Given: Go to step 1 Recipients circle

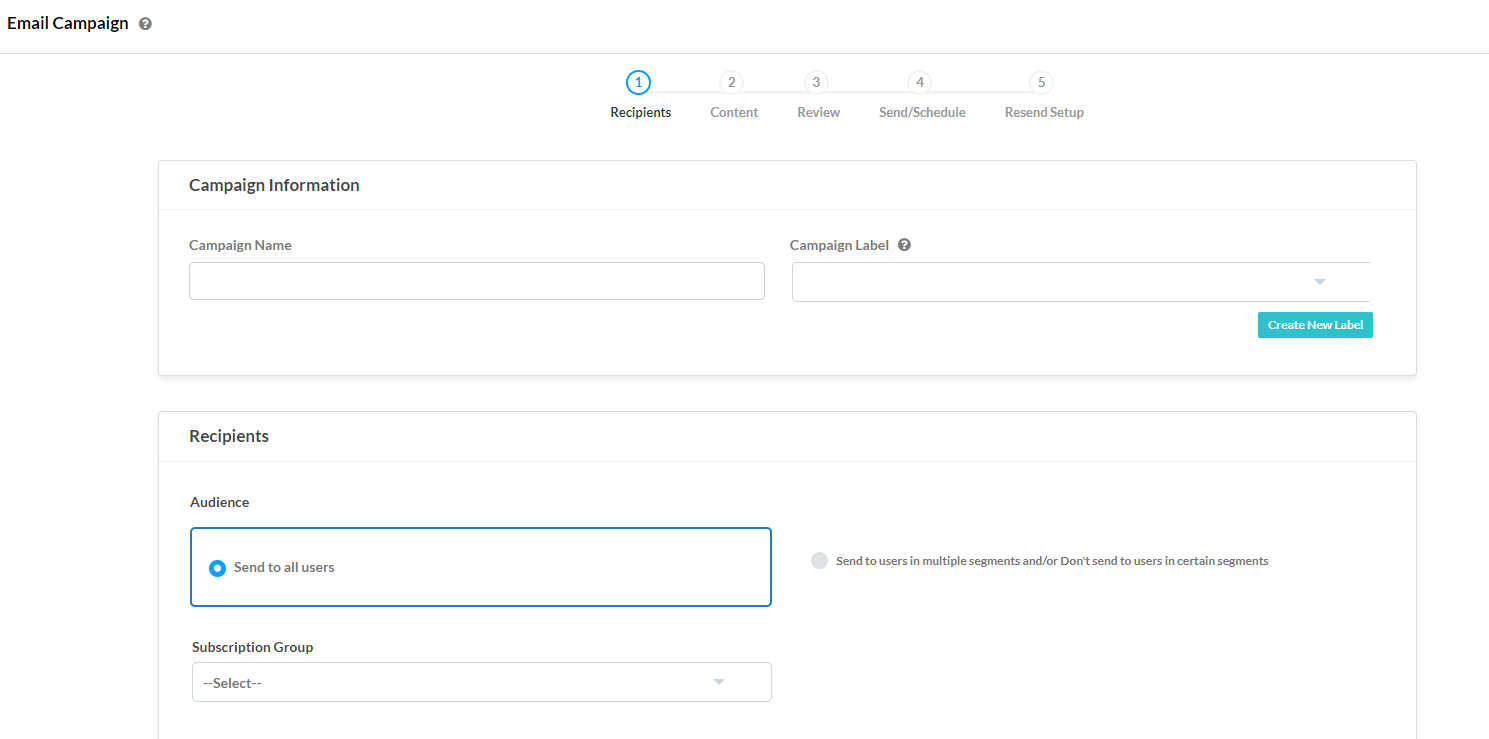Looking at the screenshot, I should 639,82.
